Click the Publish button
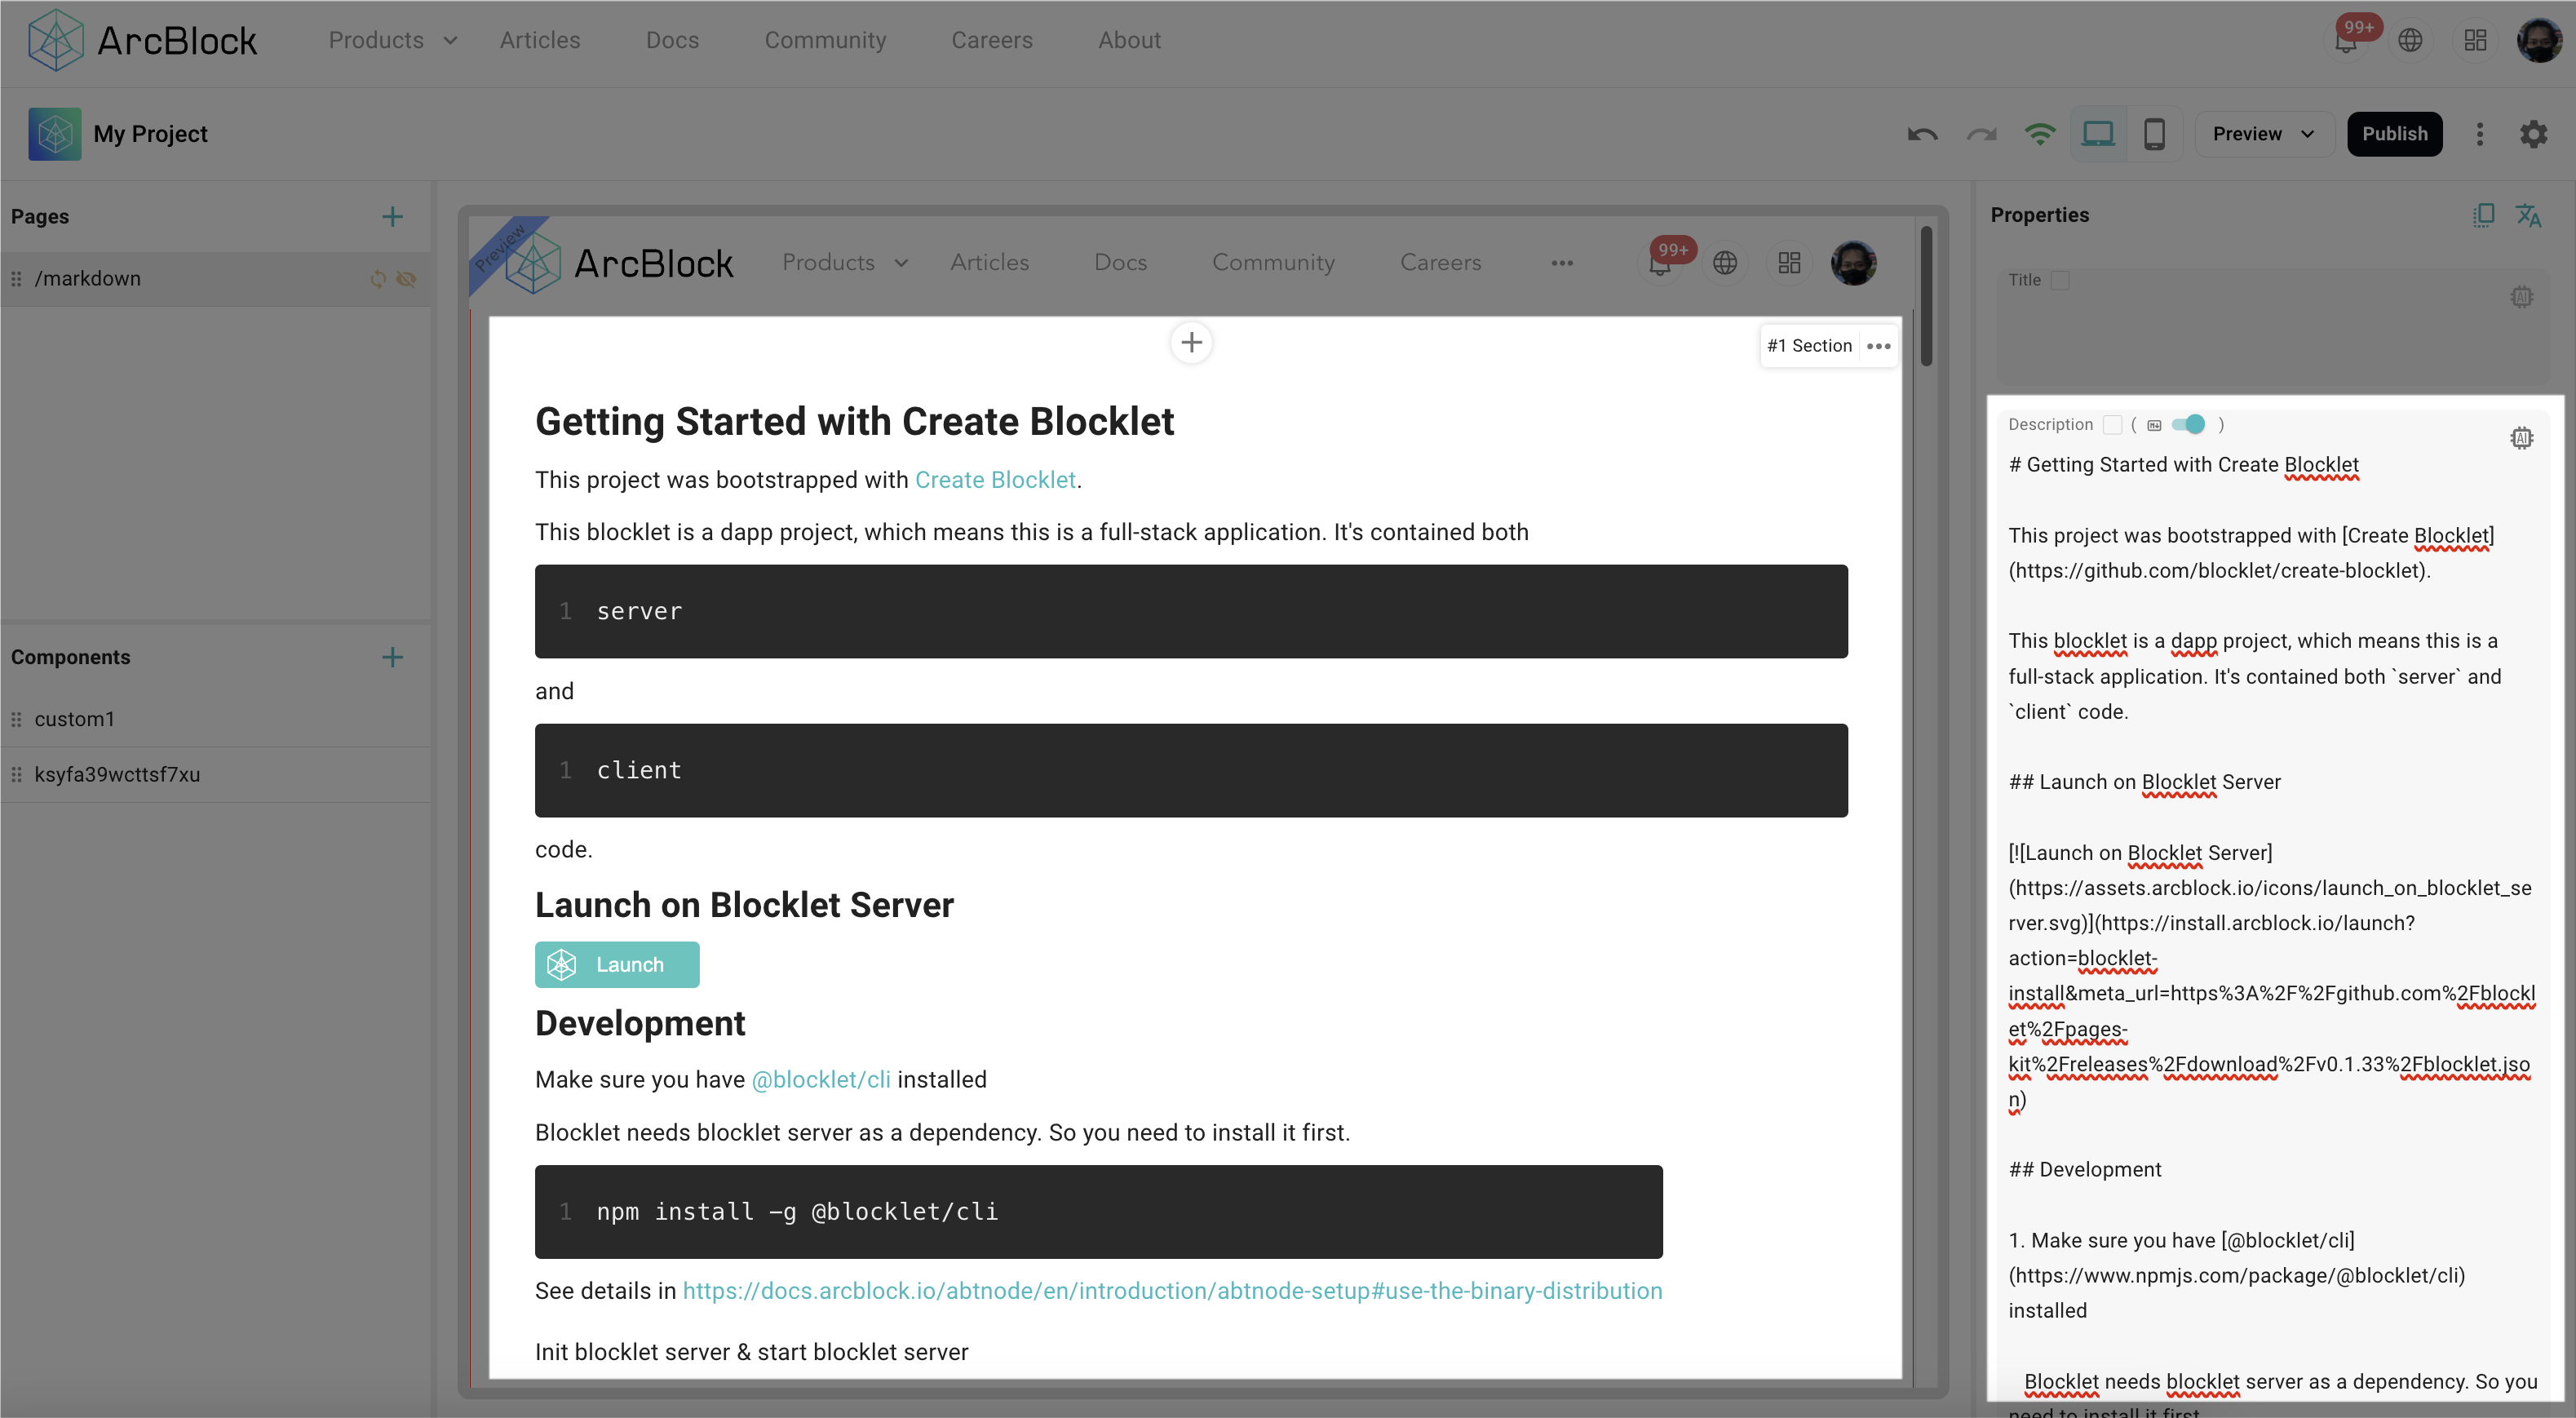This screenshot has width=2576, height=1418. [x=2394, y=134]
